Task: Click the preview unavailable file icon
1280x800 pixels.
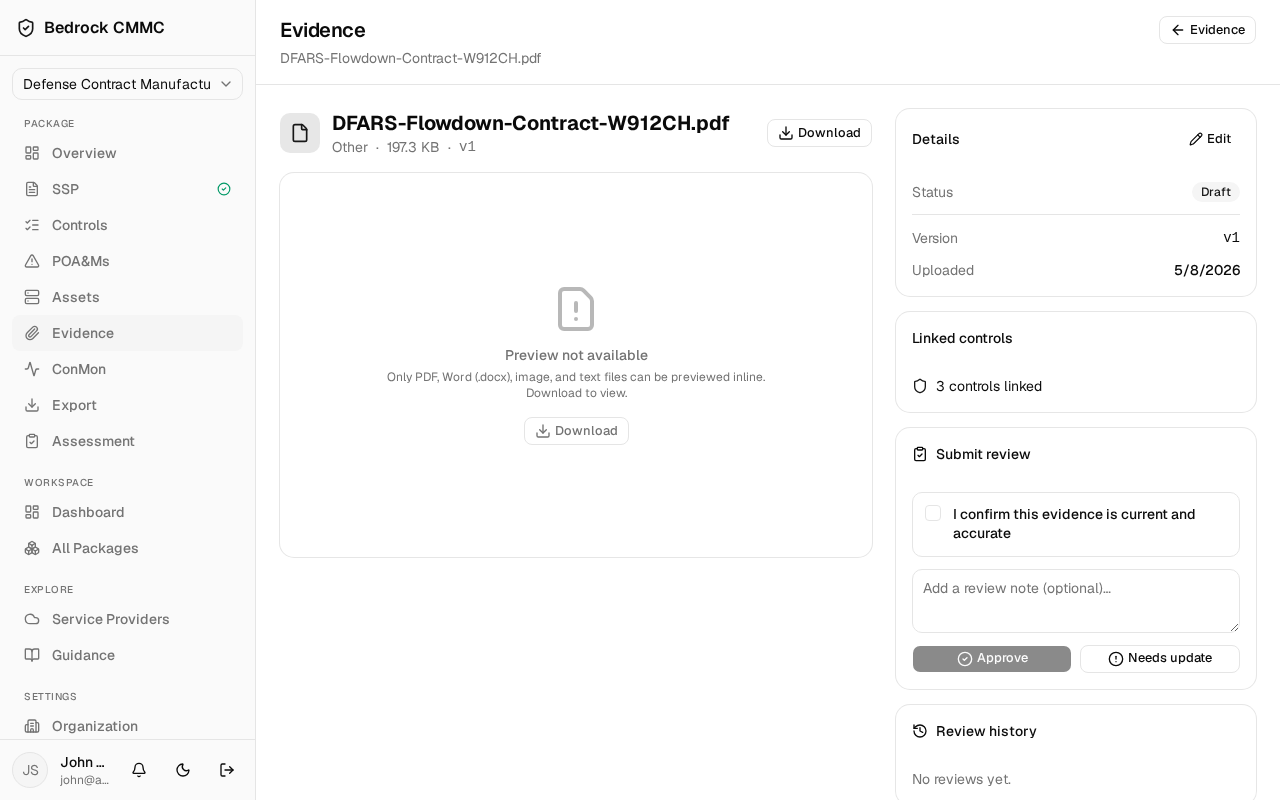Action: 576,309
